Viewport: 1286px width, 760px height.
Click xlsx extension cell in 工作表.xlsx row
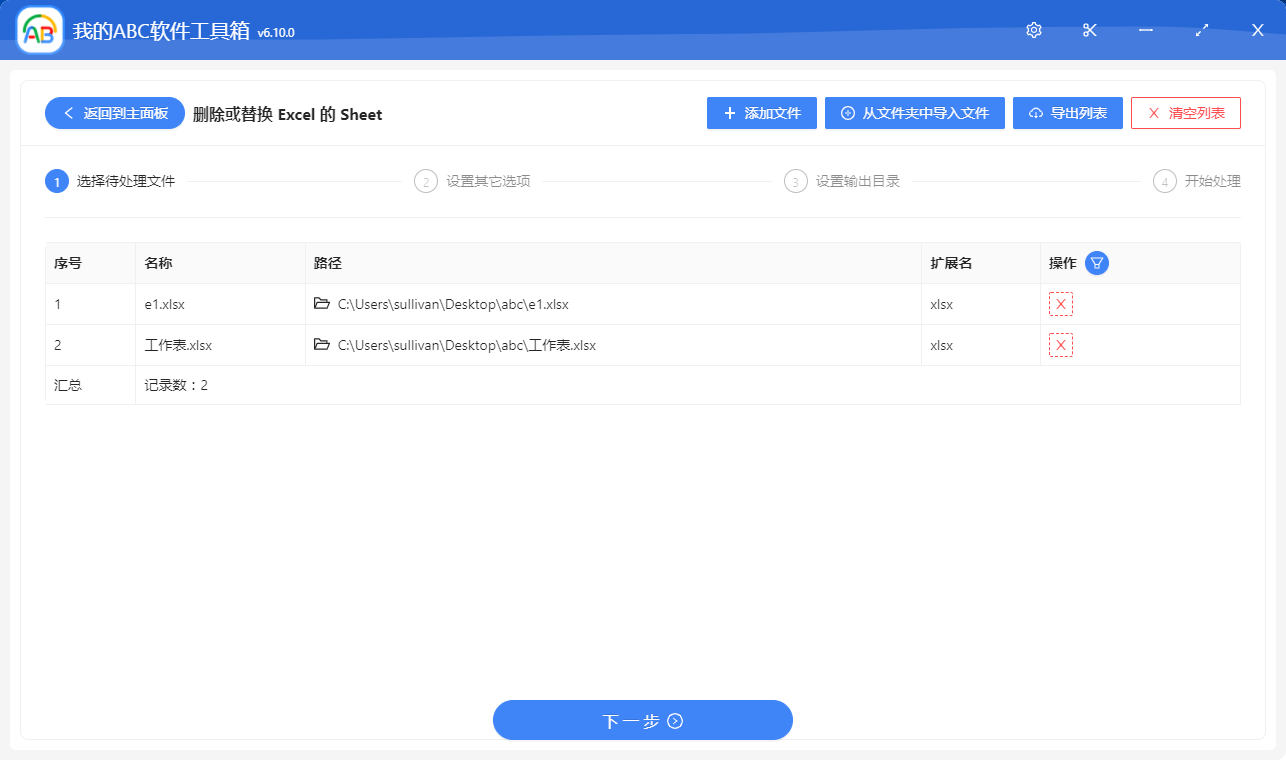tap(981, 345)
